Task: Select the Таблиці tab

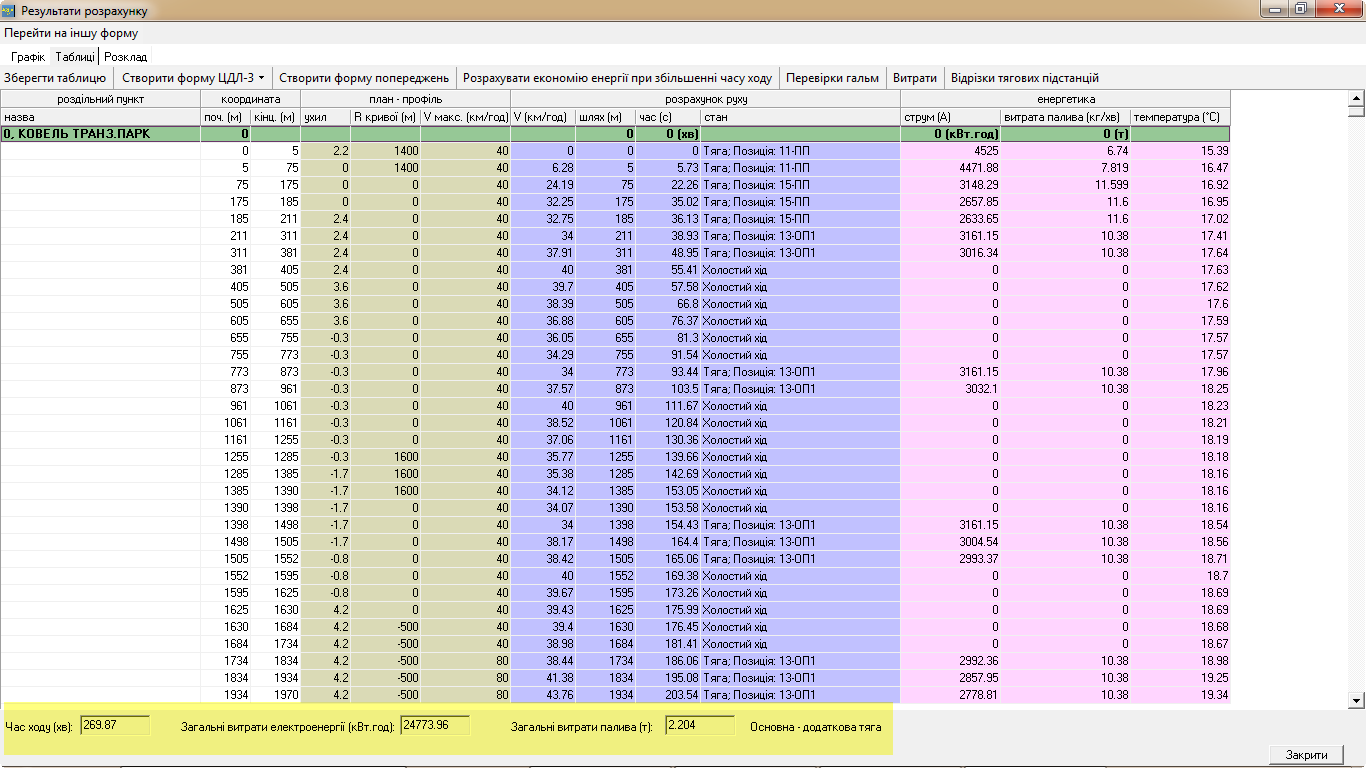Action: coord(75,57)
